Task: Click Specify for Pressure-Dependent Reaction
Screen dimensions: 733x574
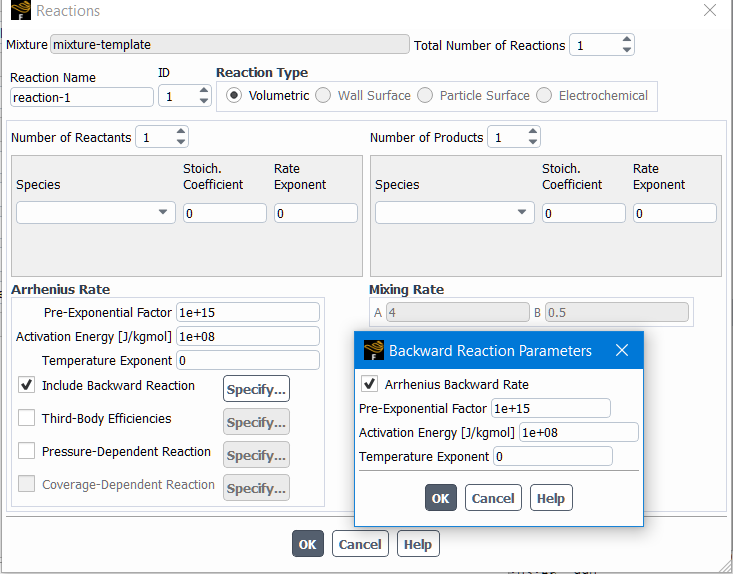Action: 256,455
